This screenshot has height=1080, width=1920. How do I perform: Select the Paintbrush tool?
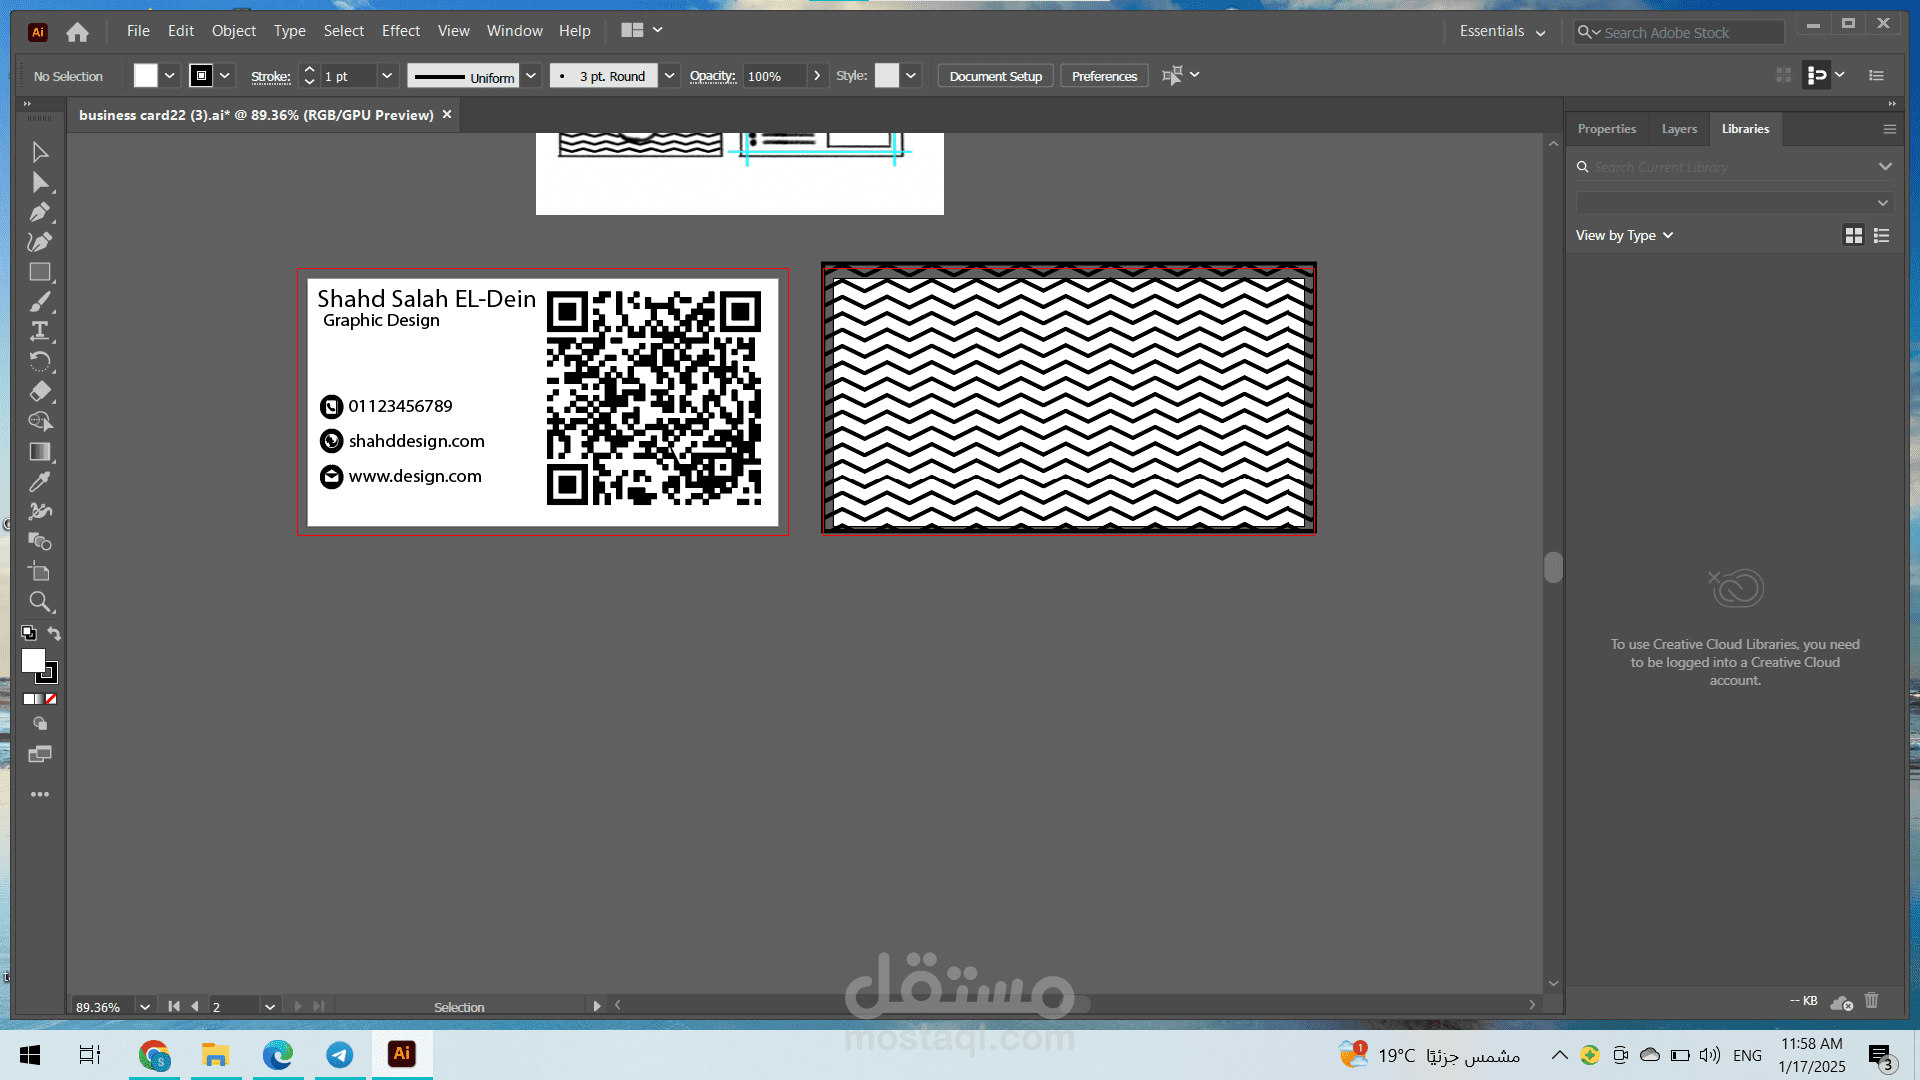pyautogui.click(x=40, y=302)
